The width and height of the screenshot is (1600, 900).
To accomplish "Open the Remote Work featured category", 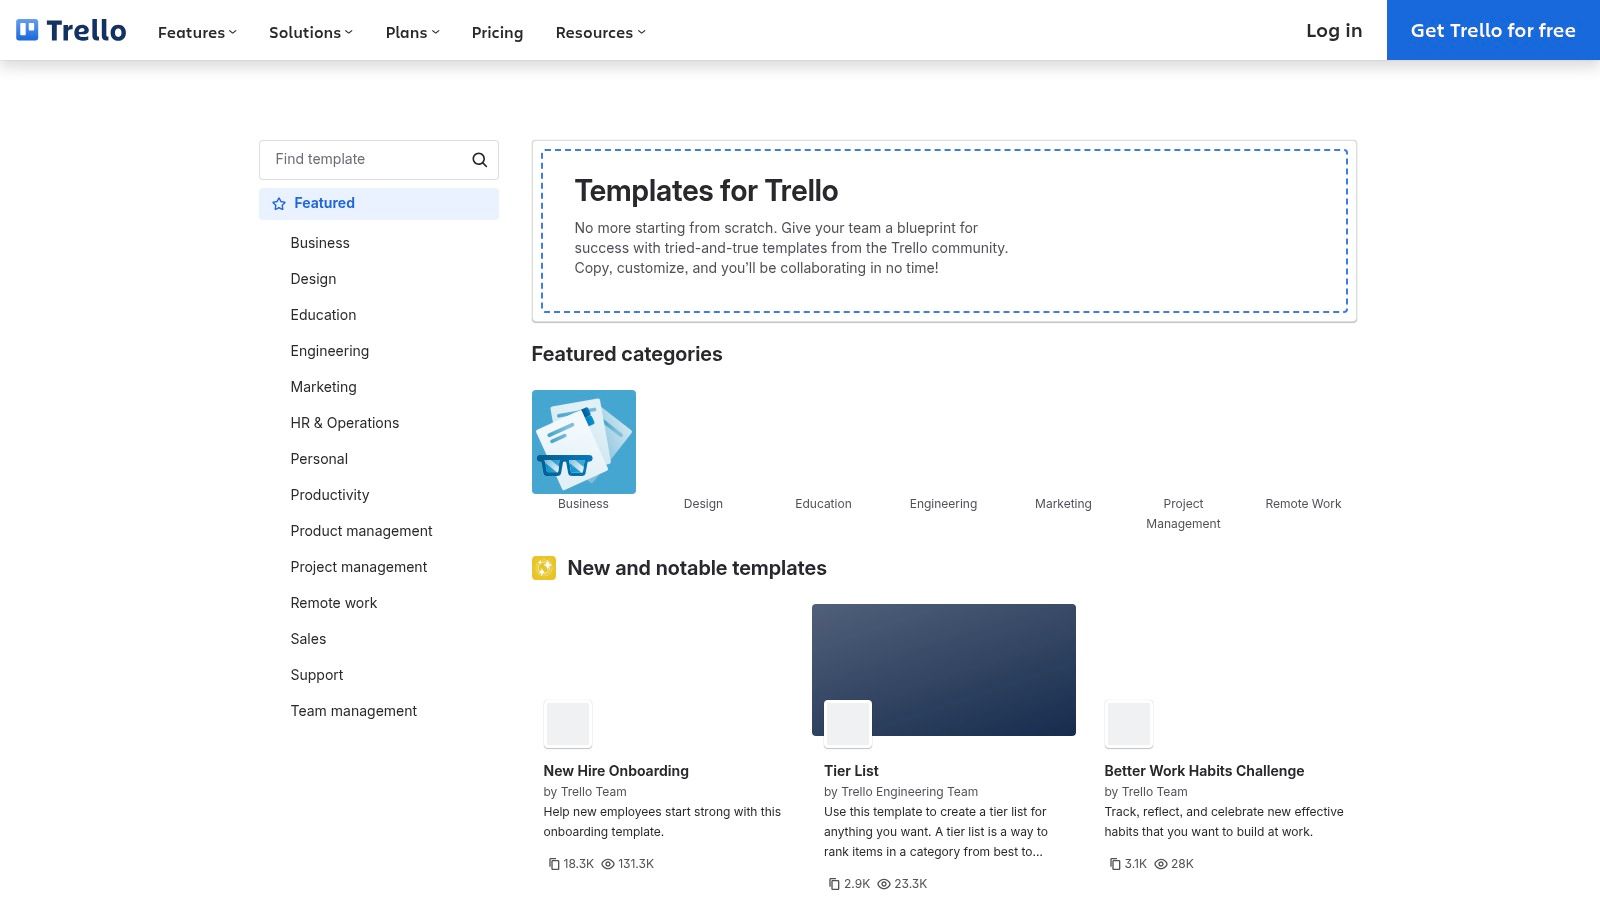I will pos(1303,504).
